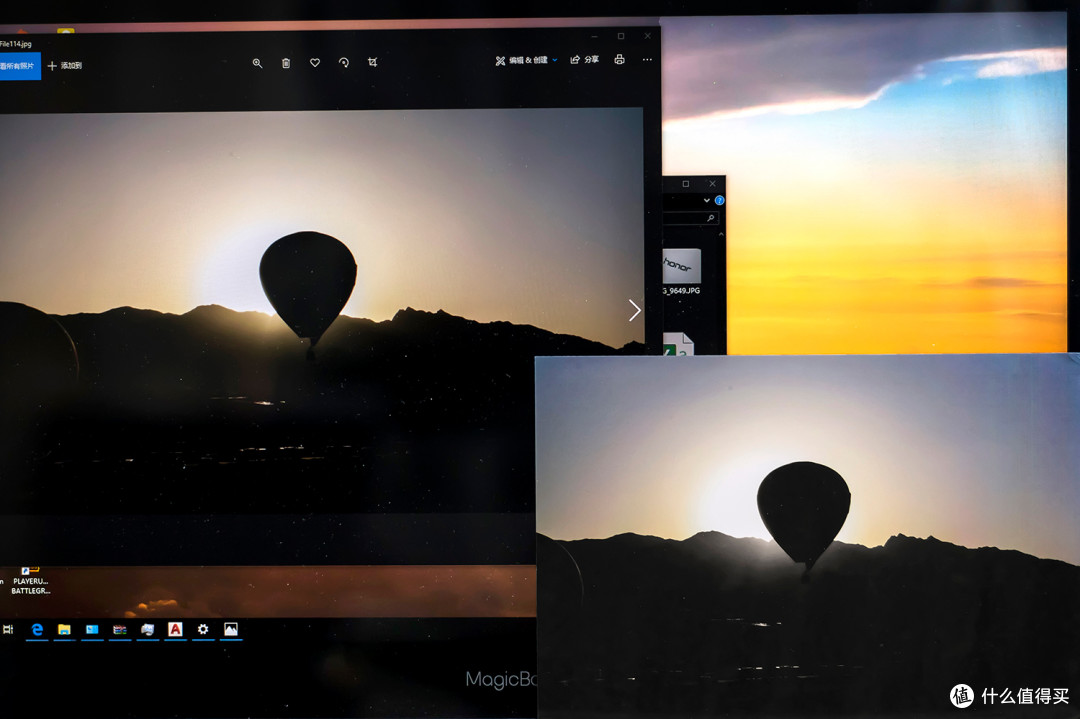Open the 编辑 & 创建 dropdown
This screenshot has height=719, width=1080.
coord(526,61)
